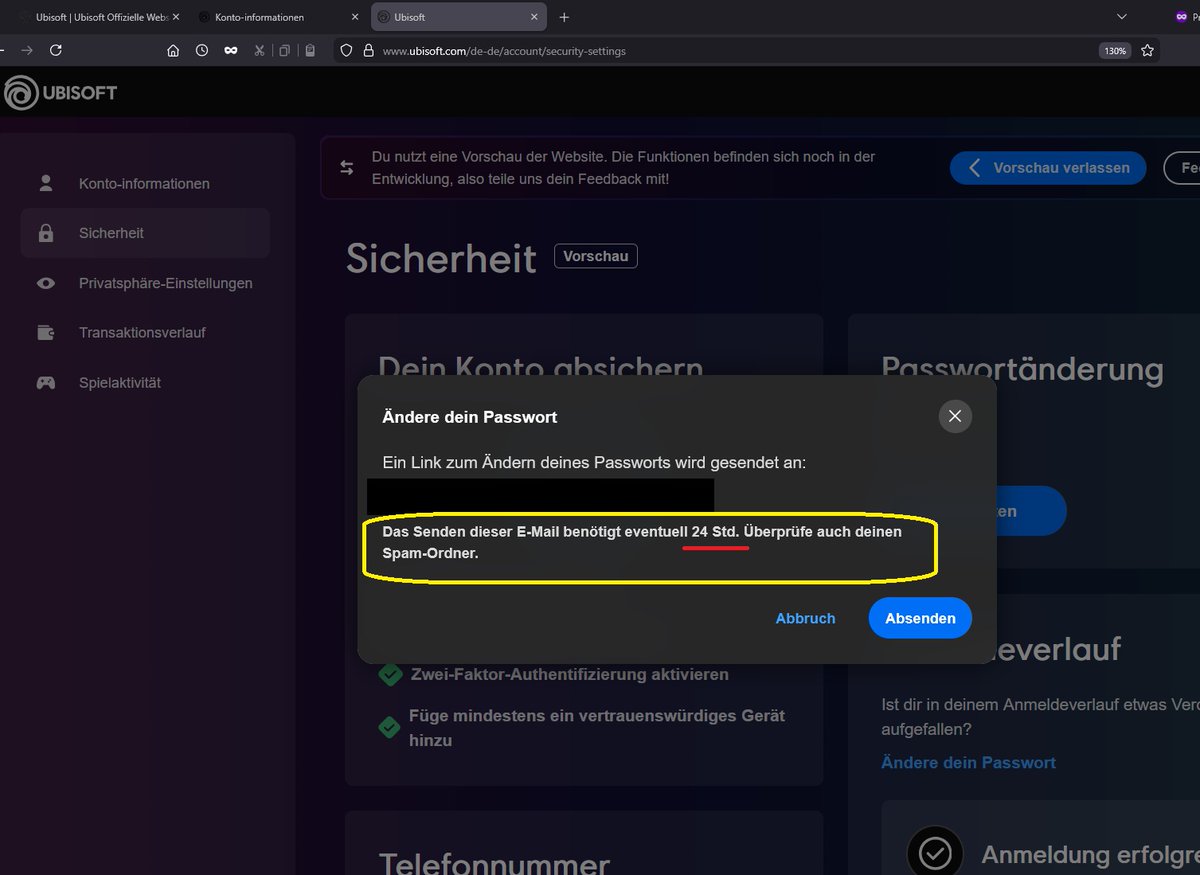Click the checkmark circle beside Anmeldung erfolgreich
The width and height of the screenshot is (1200, 875).
[x=935, y=853]
